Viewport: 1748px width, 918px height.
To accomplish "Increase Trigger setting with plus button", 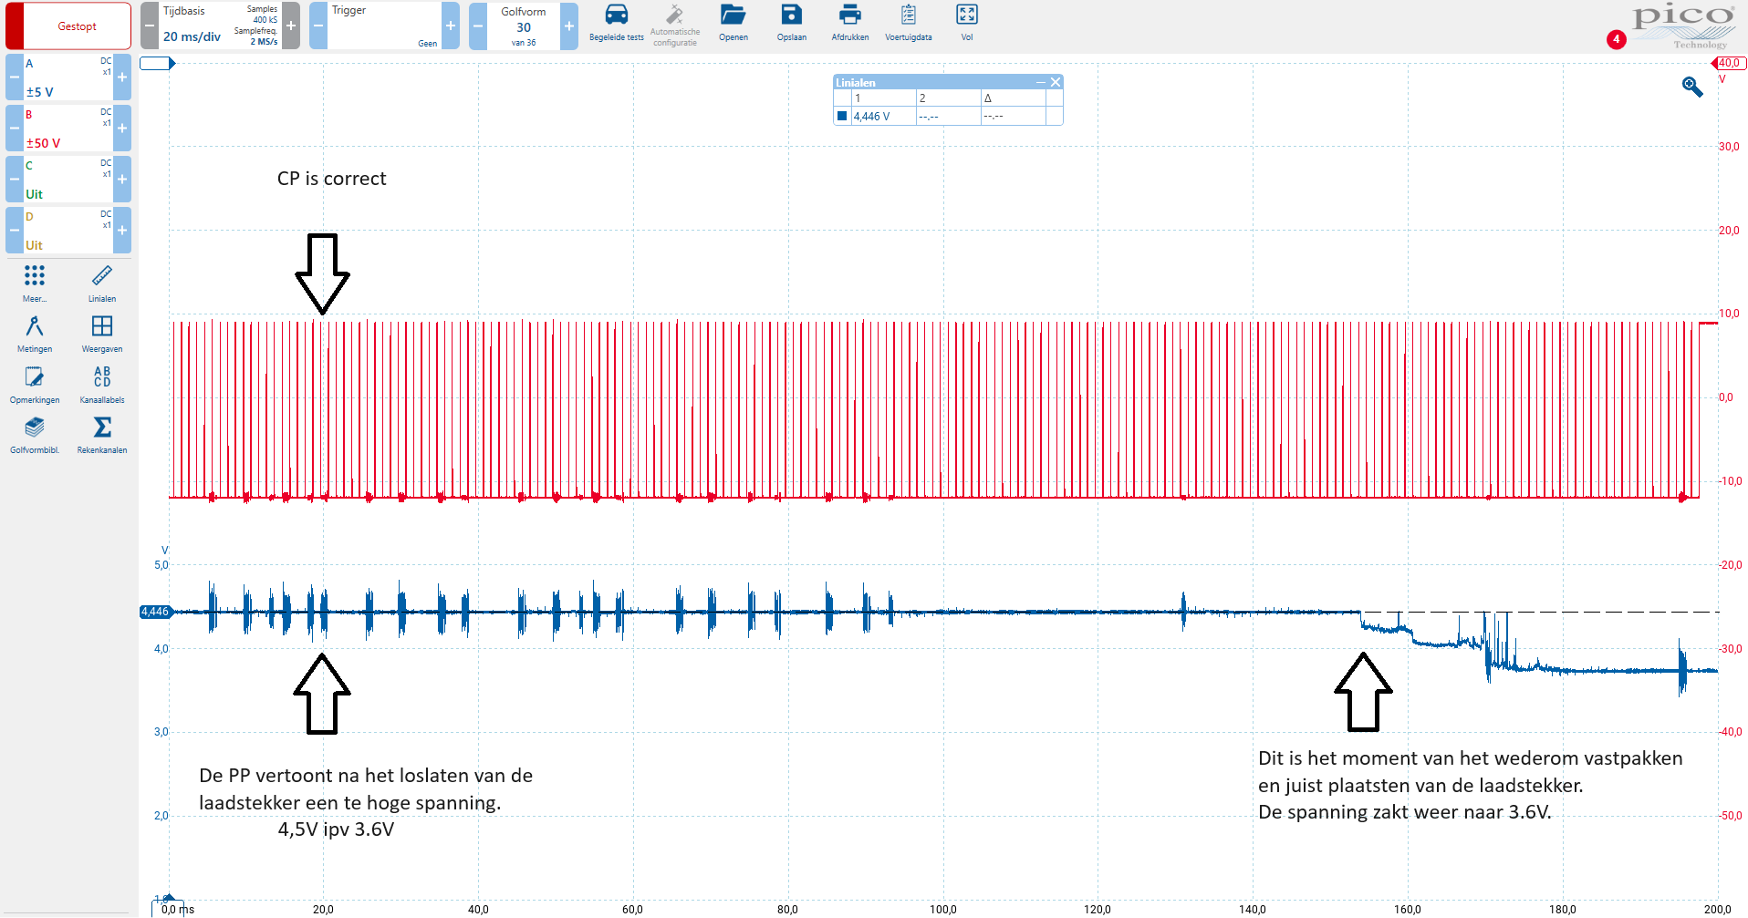I will 450,26.
